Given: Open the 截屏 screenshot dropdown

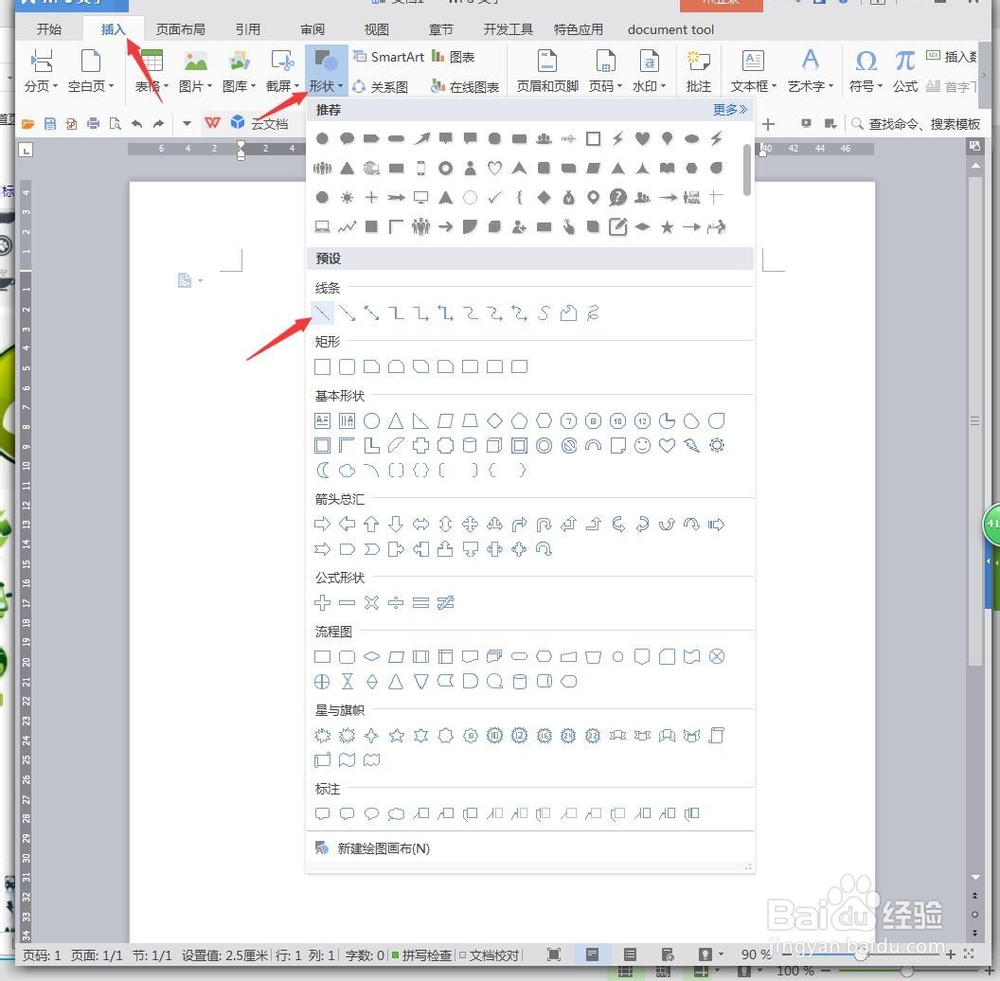Looking at the screenshot, I should [283, 86].
